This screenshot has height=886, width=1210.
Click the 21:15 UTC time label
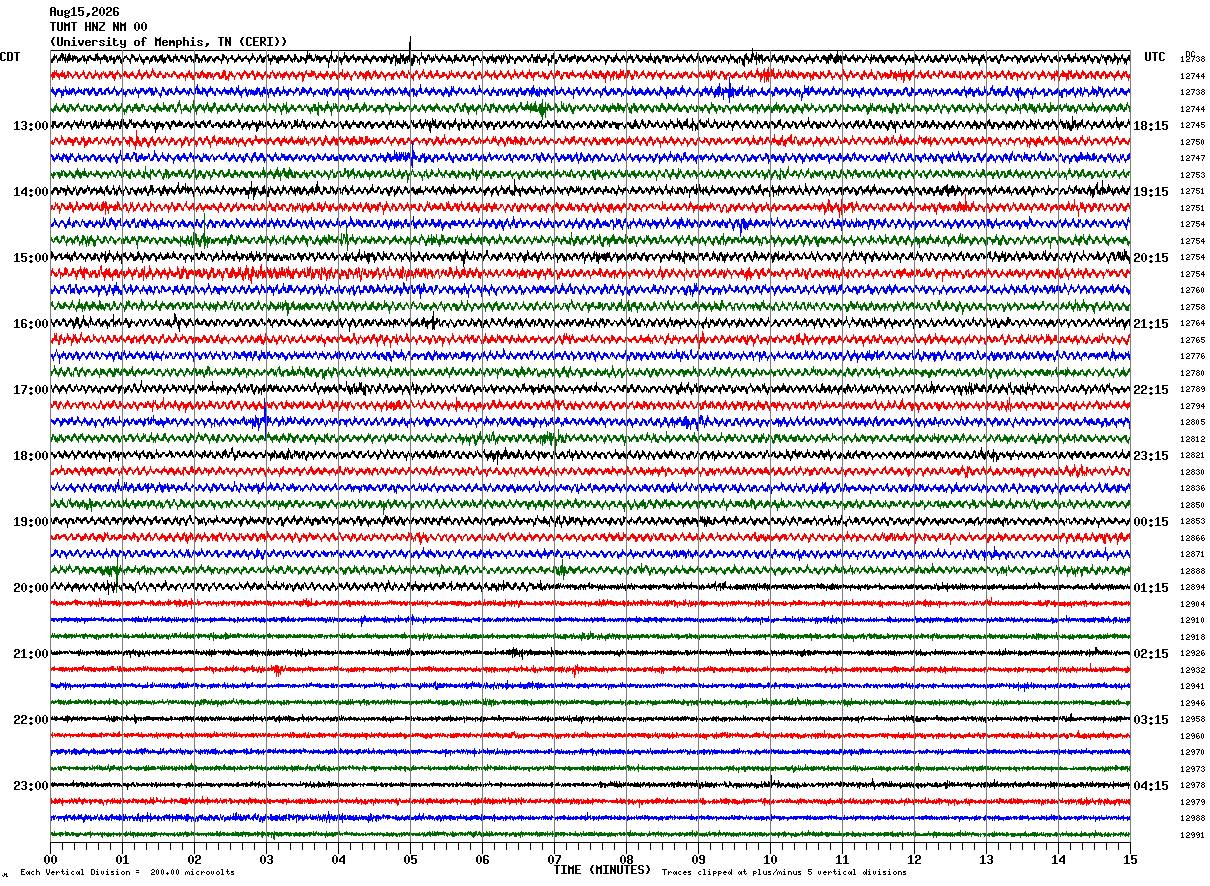(1151, 324)
